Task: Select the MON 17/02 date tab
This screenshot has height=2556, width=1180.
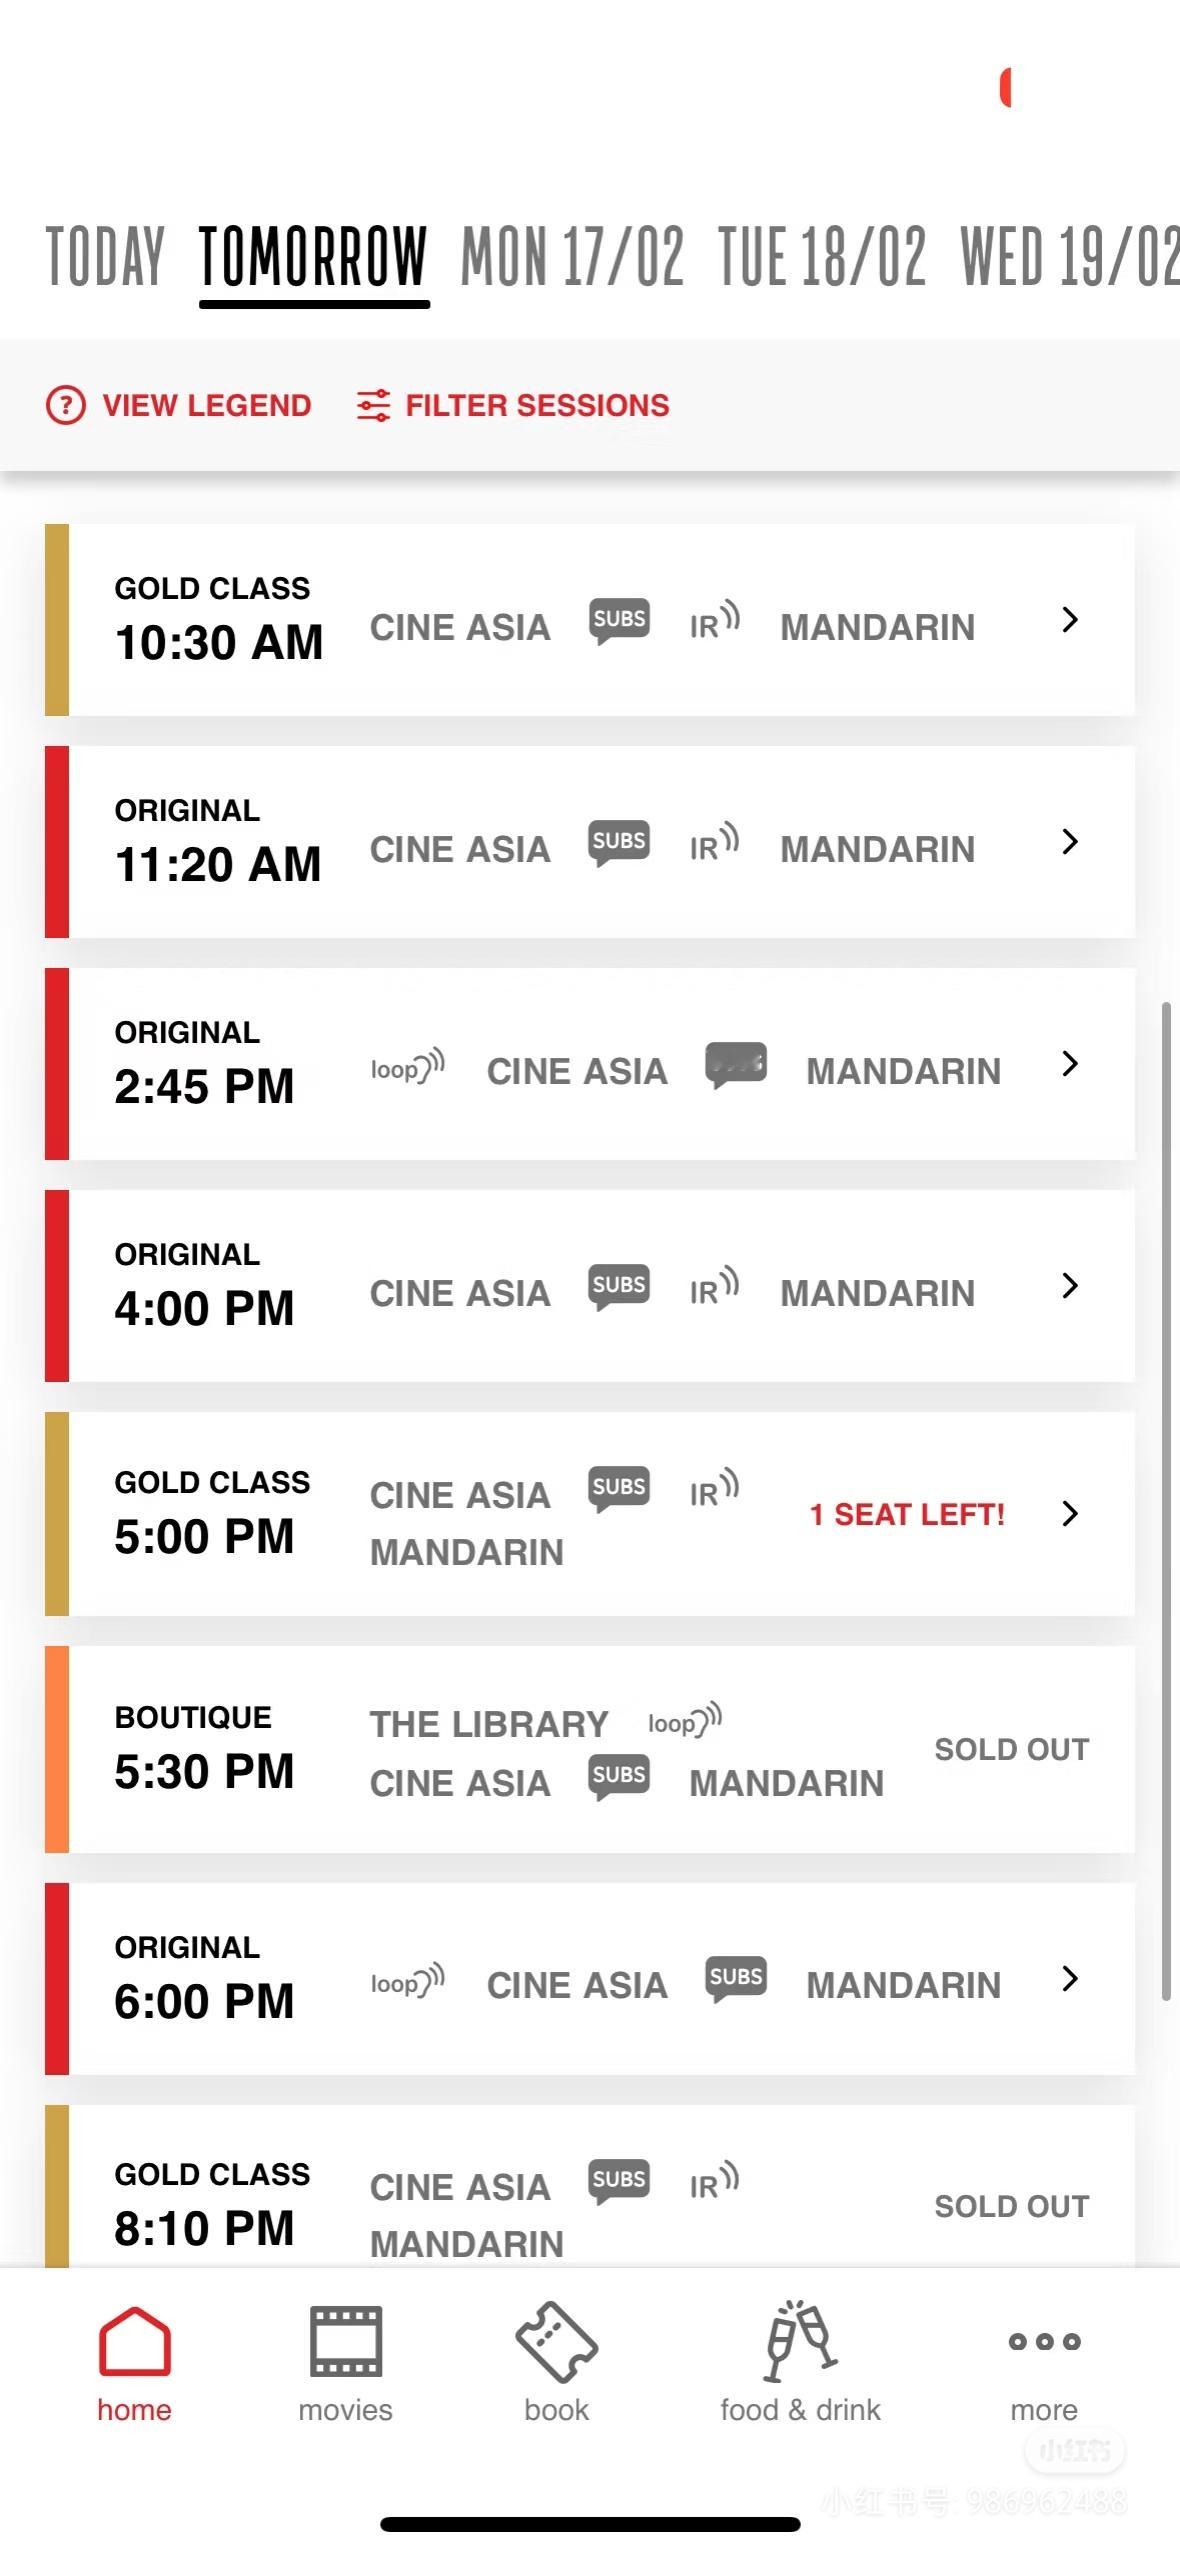Action: click(x=572, y=257)
